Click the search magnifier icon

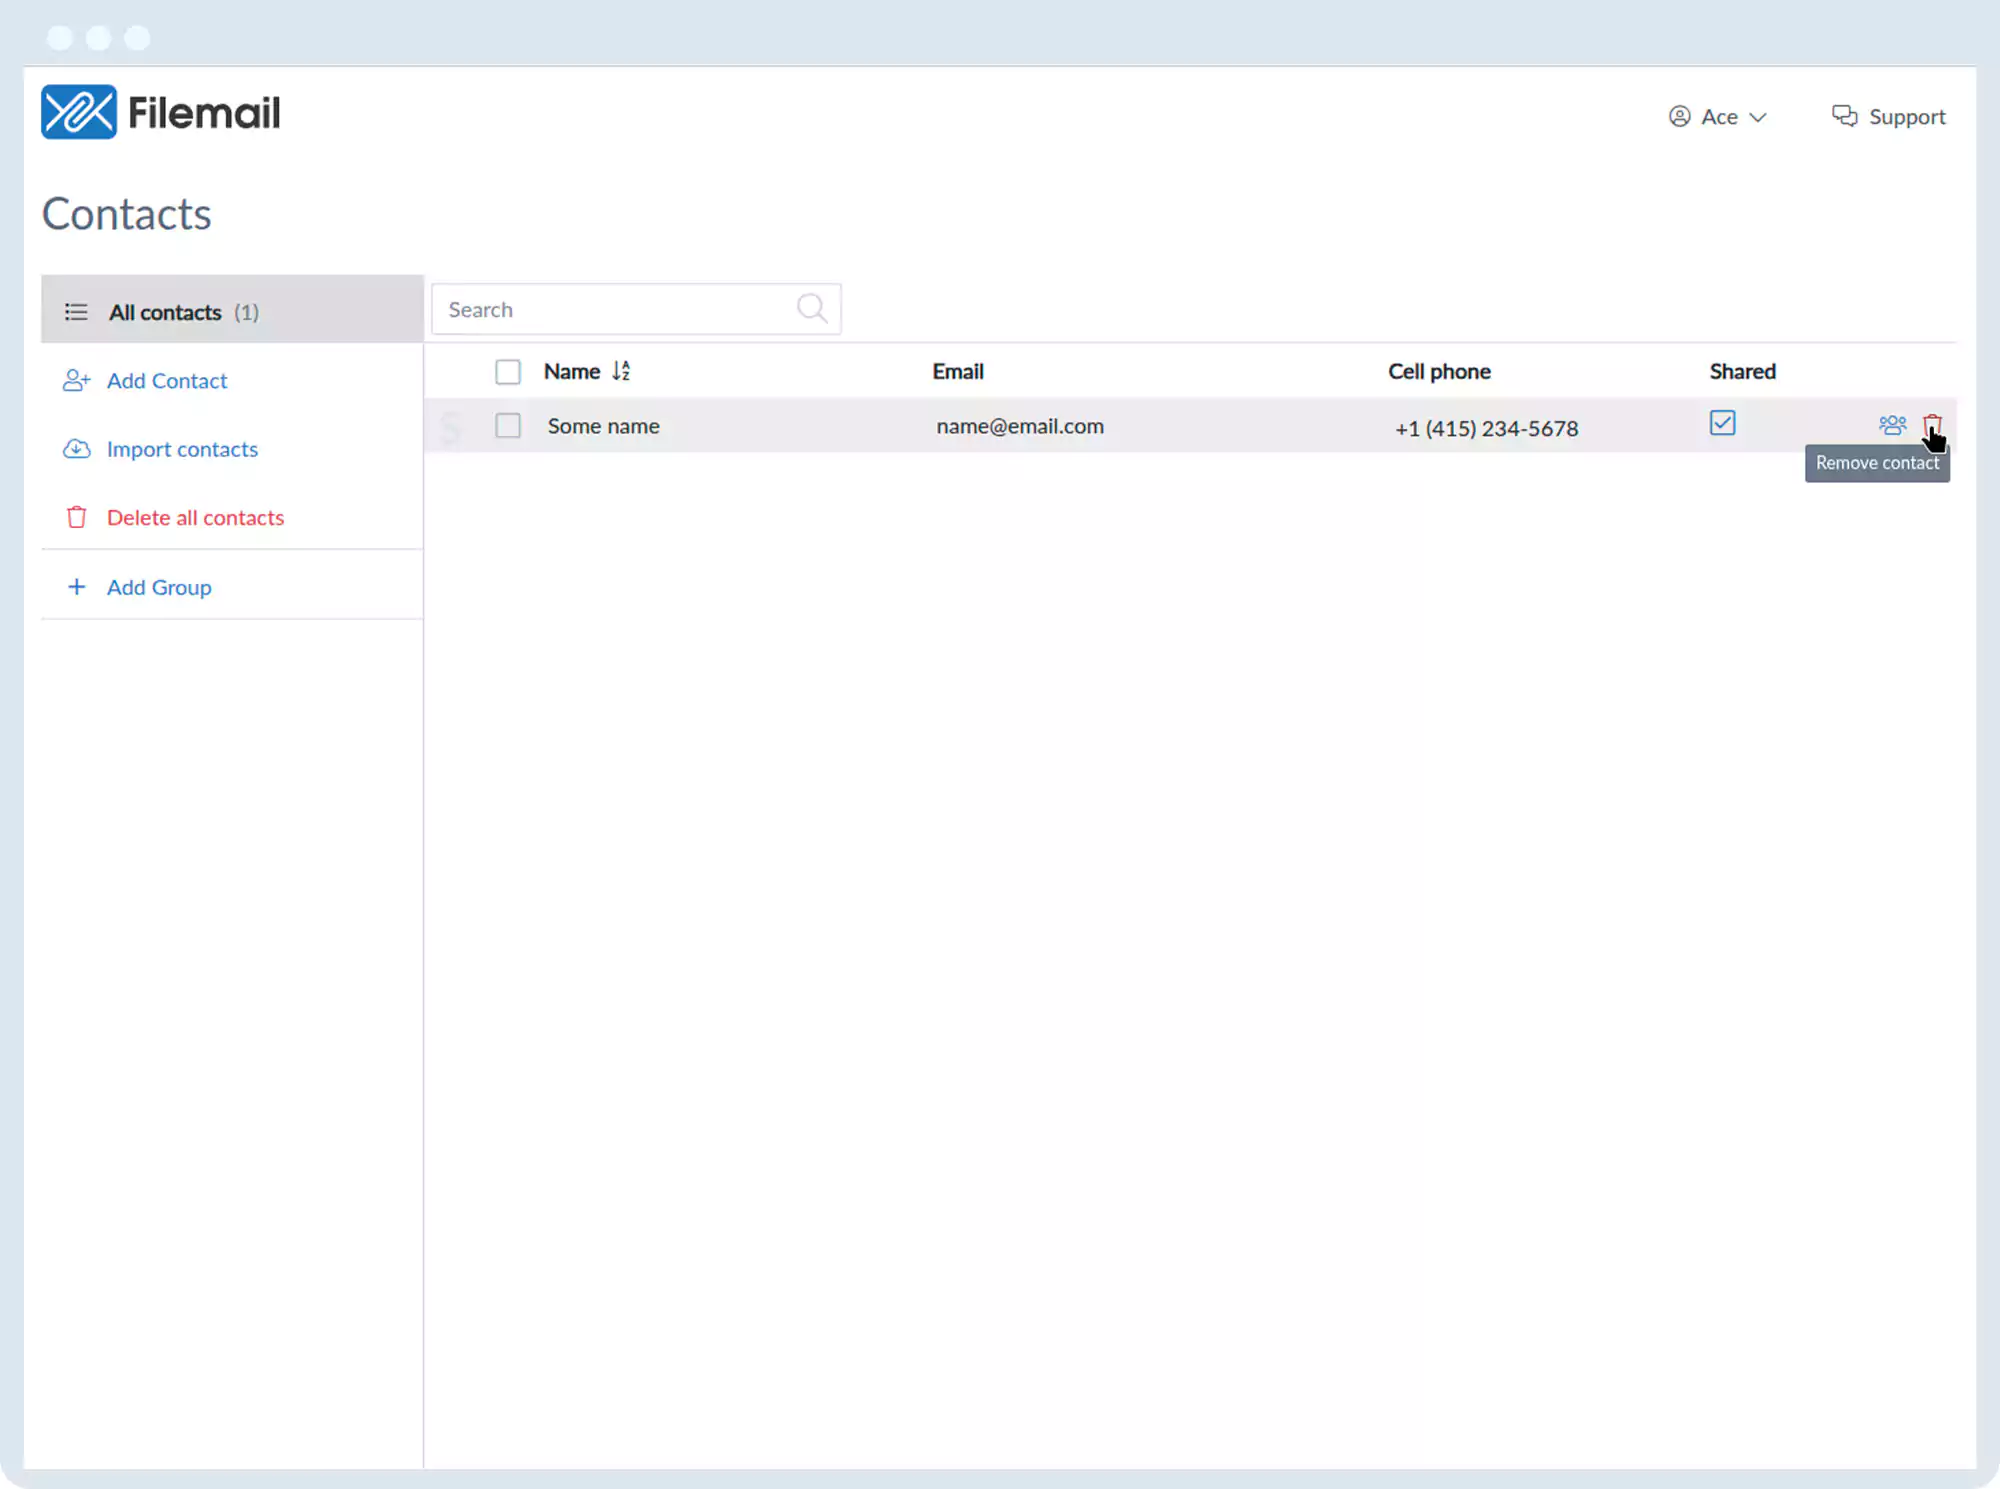(x=811, y=308)
